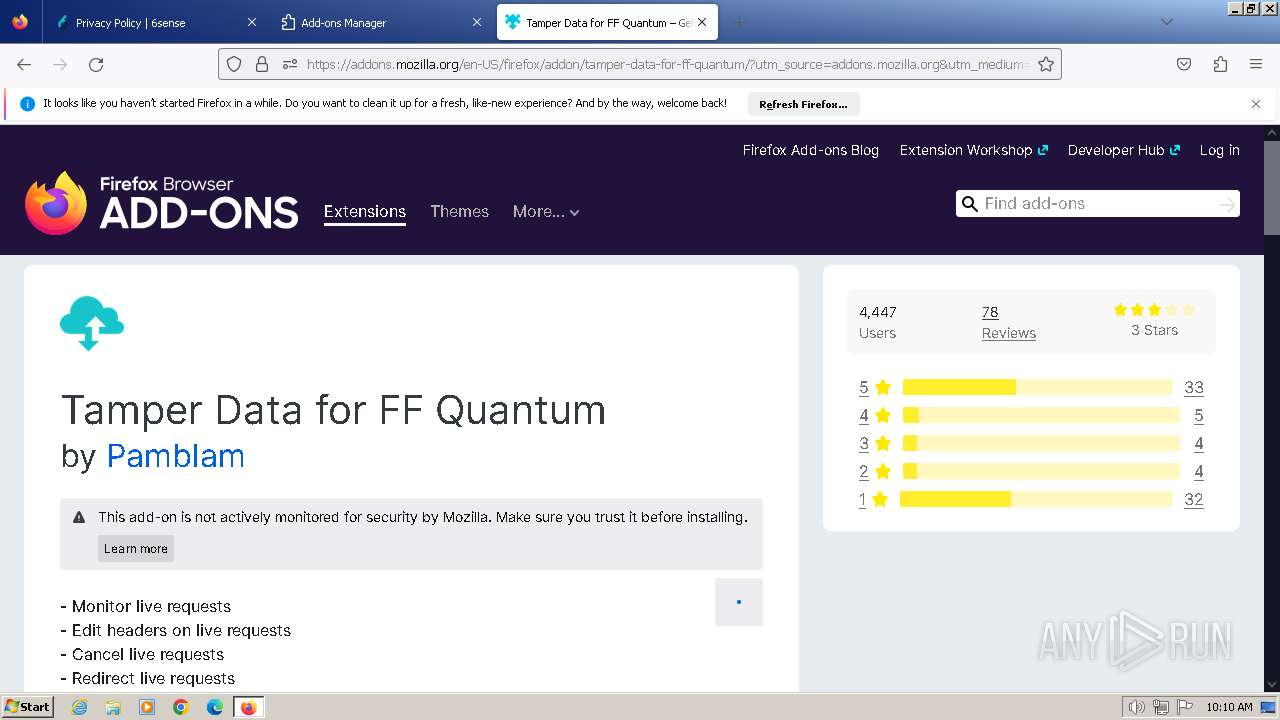Click the Tamper Data cloud add-on icon
Viewport: 1280px width, 720px height.
tap(92, 323)
